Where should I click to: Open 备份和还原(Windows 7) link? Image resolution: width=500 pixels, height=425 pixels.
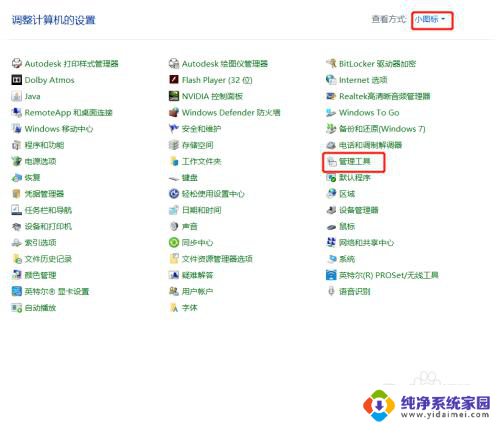tap(382, 129)
